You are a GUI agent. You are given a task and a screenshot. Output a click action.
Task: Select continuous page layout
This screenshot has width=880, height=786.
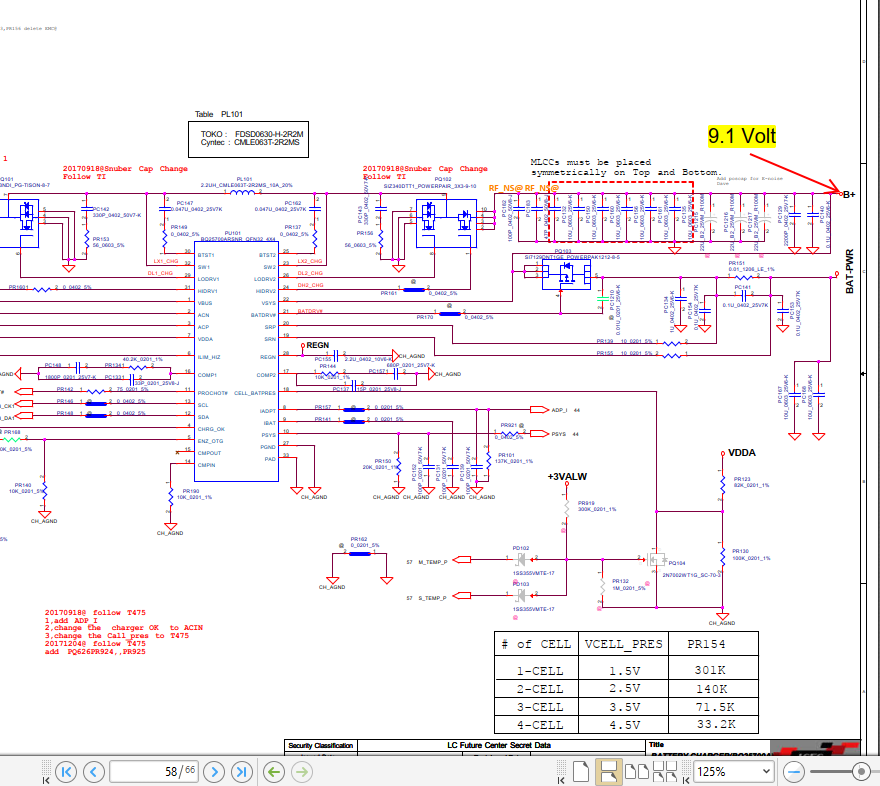(608, 772)
